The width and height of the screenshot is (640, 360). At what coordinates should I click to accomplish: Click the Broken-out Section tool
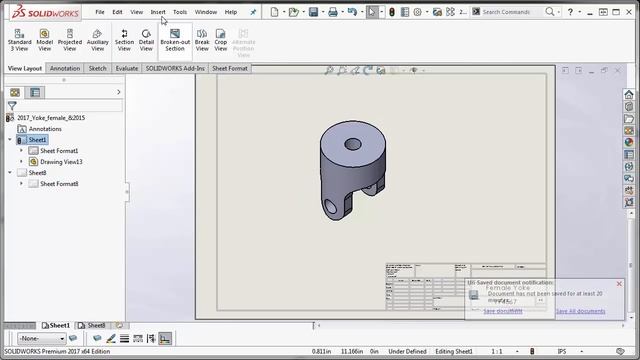click(175, 40)
